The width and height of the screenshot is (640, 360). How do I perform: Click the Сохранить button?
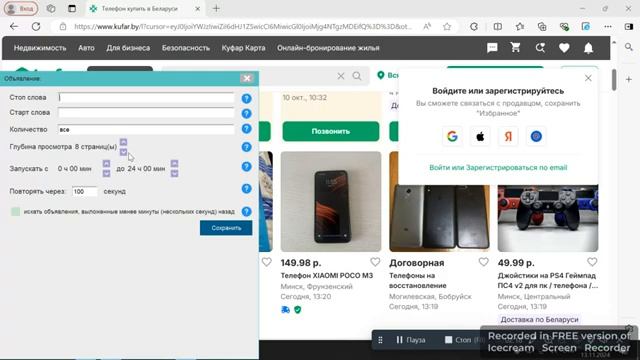tap(226, 228)
